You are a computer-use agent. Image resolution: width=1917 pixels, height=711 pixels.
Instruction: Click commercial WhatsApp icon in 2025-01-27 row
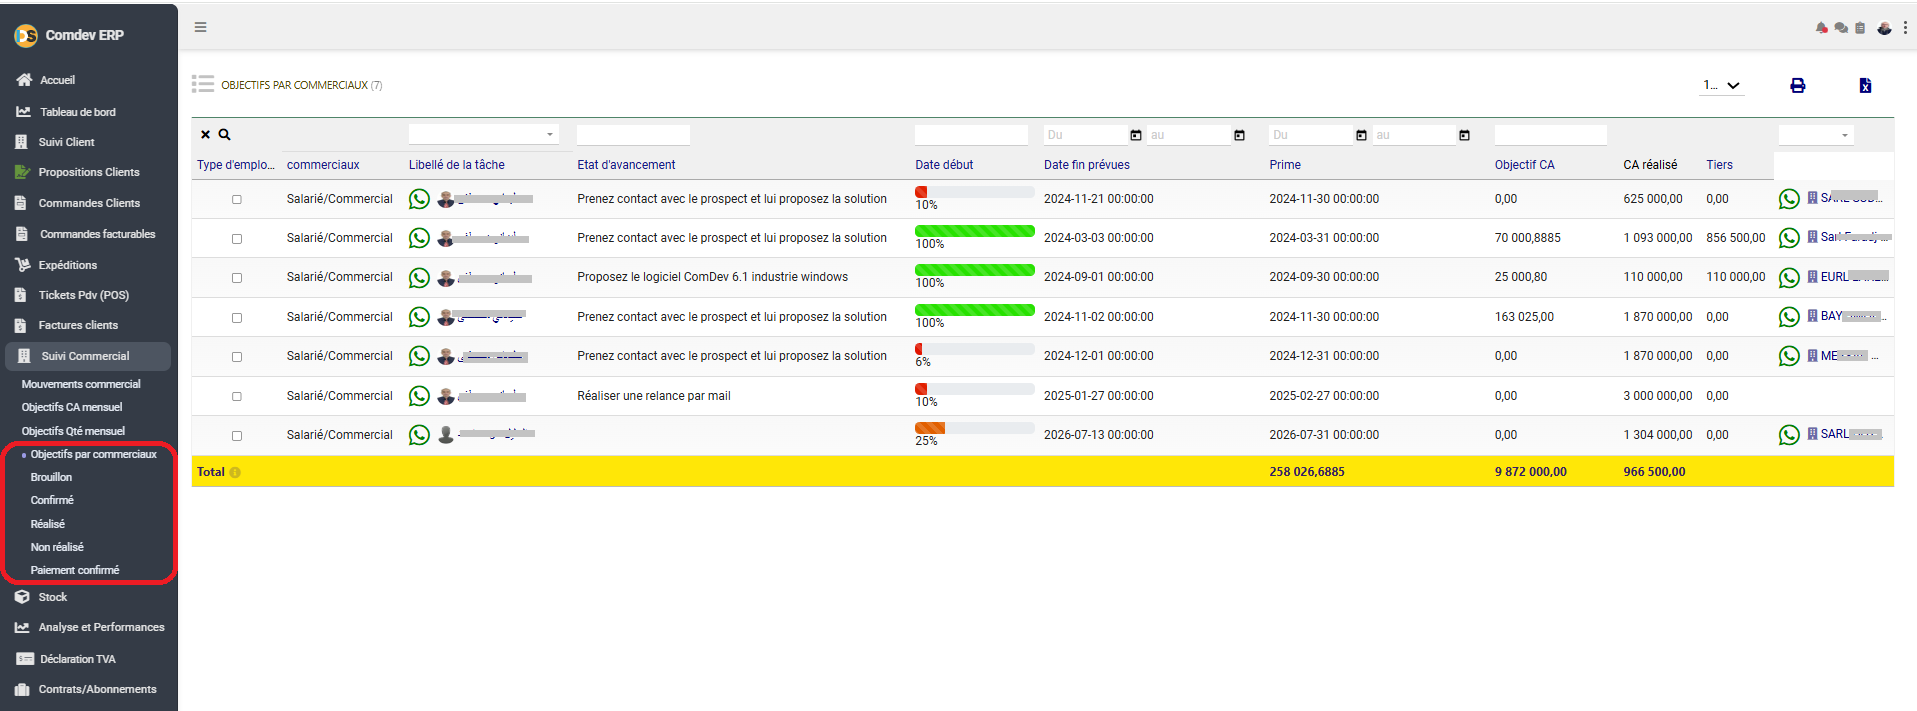coord(419,396)
